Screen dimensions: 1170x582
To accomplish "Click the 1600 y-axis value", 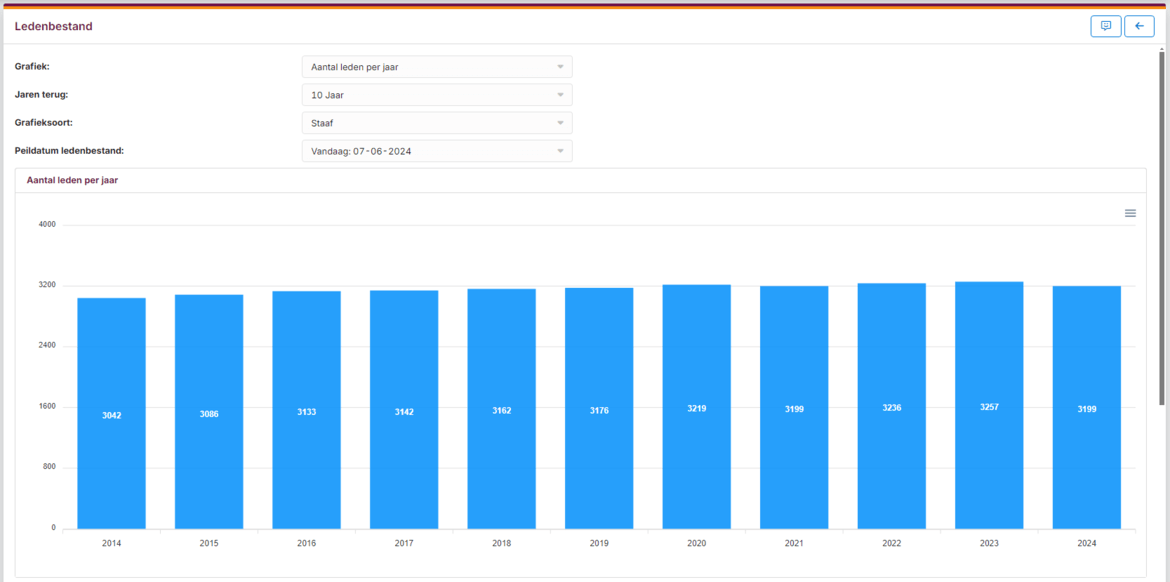I will 47,407.
